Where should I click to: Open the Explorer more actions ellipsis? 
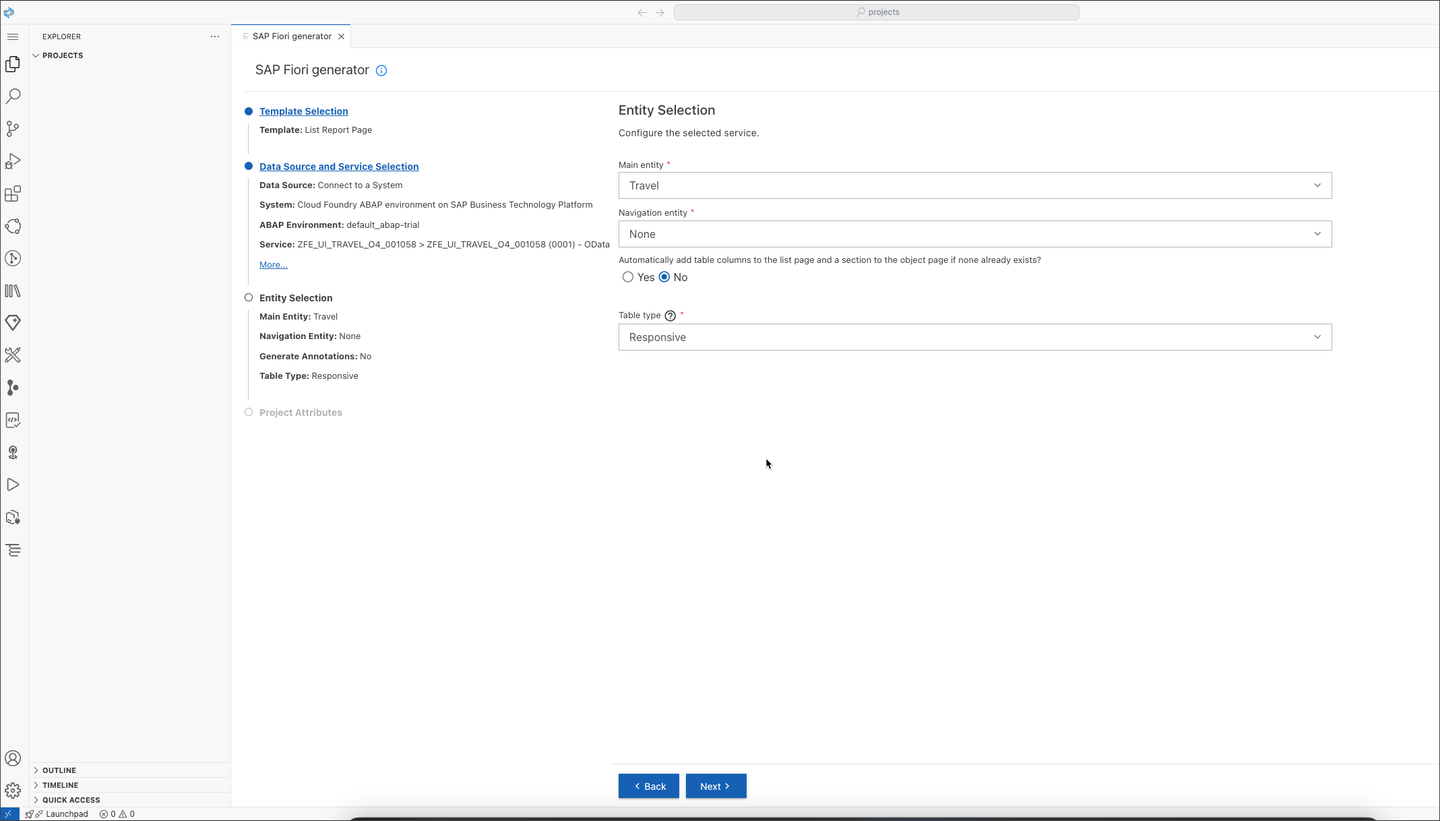coord(214,36)
